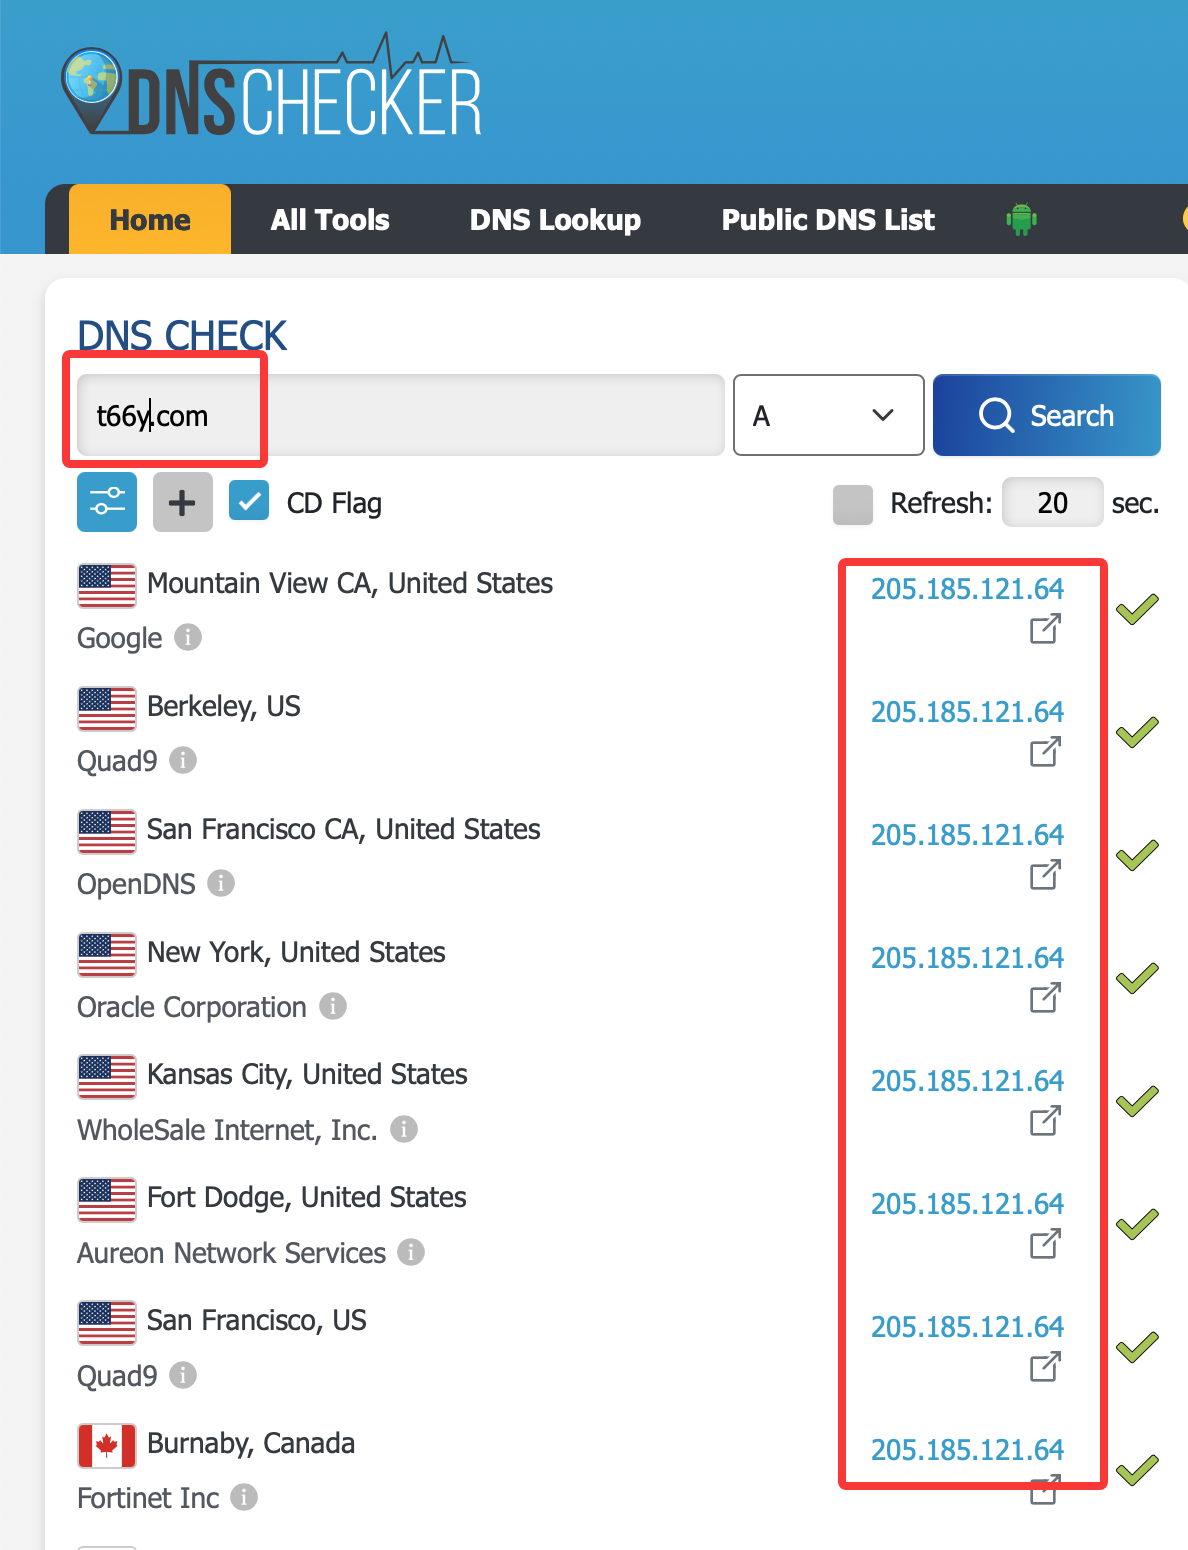1188x1550 pixels.
Task: Open the DNS settings sliders icon
Action: 107,502
